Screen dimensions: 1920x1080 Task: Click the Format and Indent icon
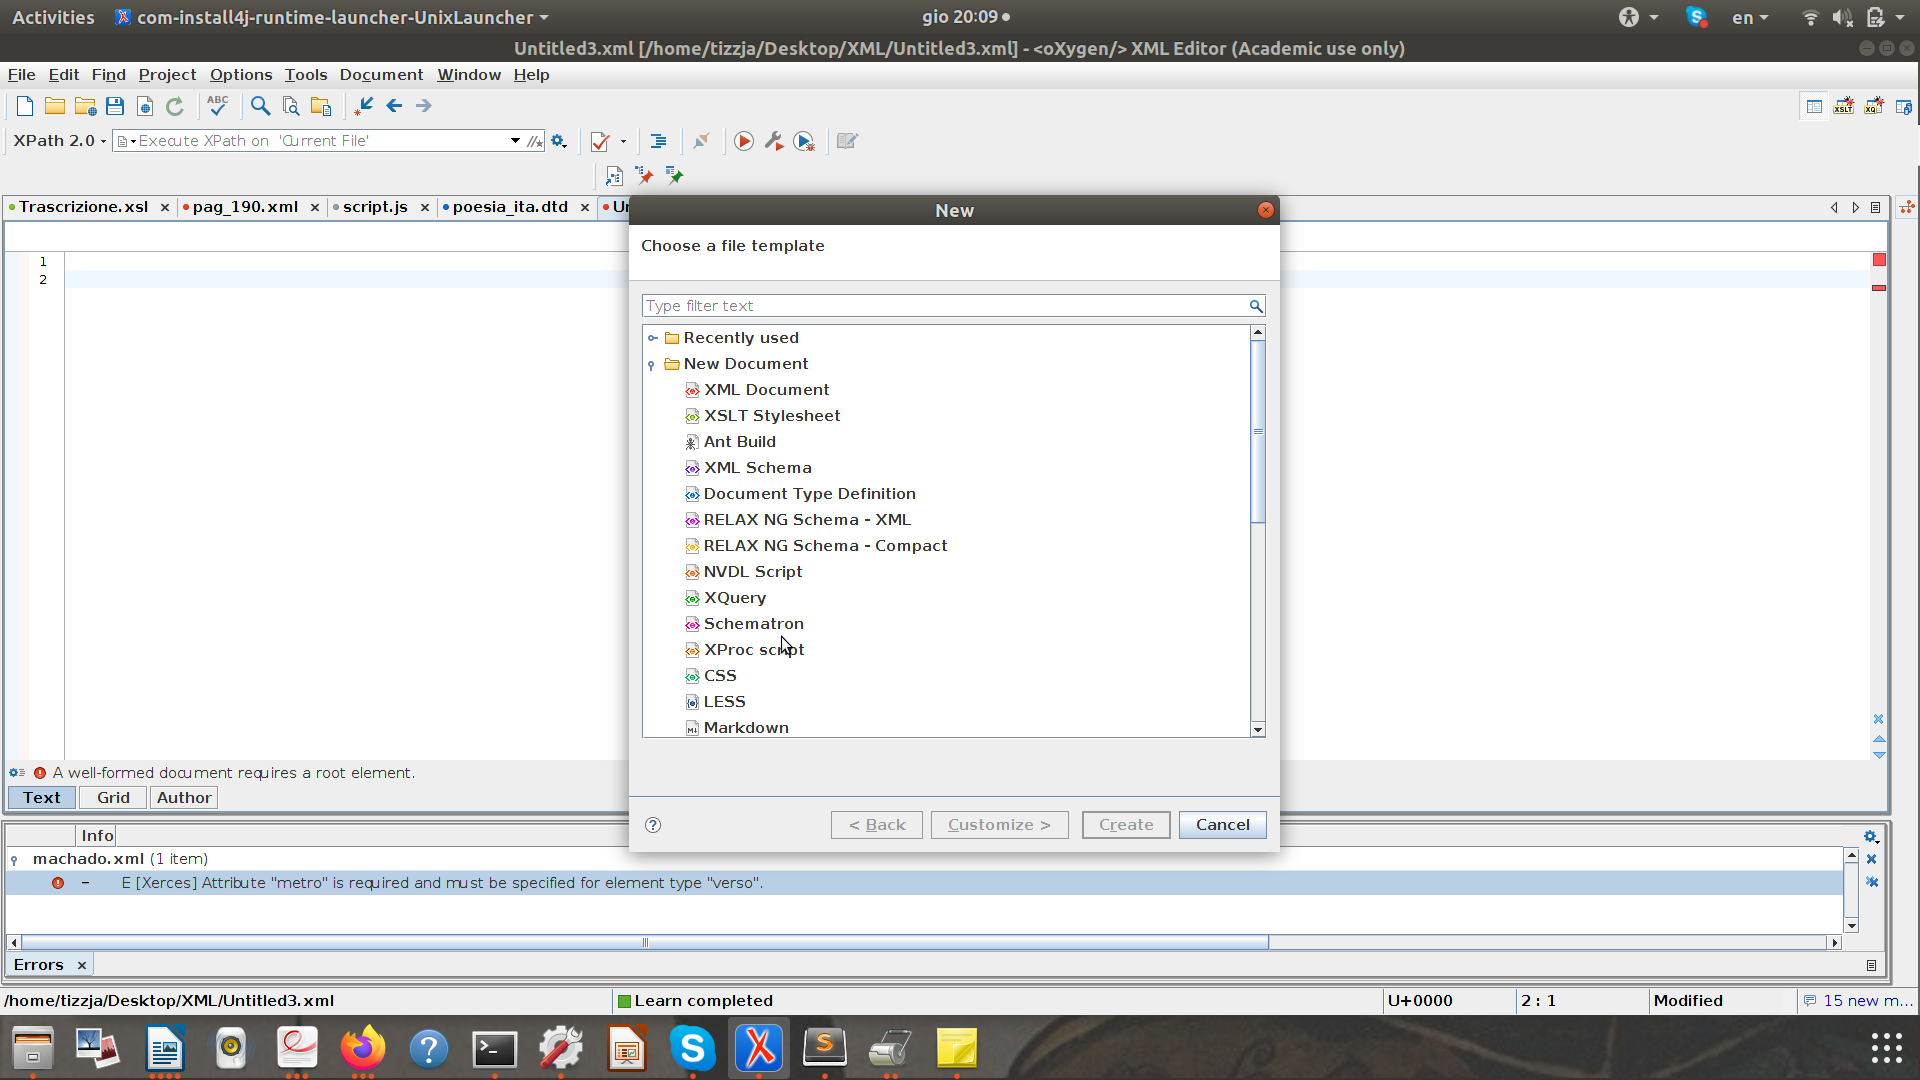[658, 141]
